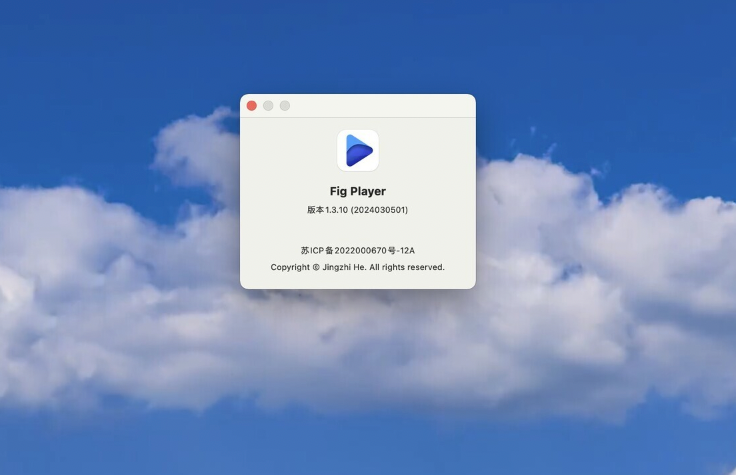Click the Copyright Jingzhi He text
The width and height of the screenshot is (736, 475).
358,267
